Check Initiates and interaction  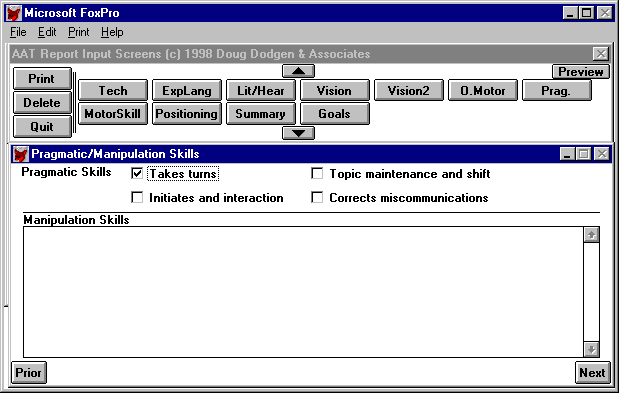click(x=137, y=197)
